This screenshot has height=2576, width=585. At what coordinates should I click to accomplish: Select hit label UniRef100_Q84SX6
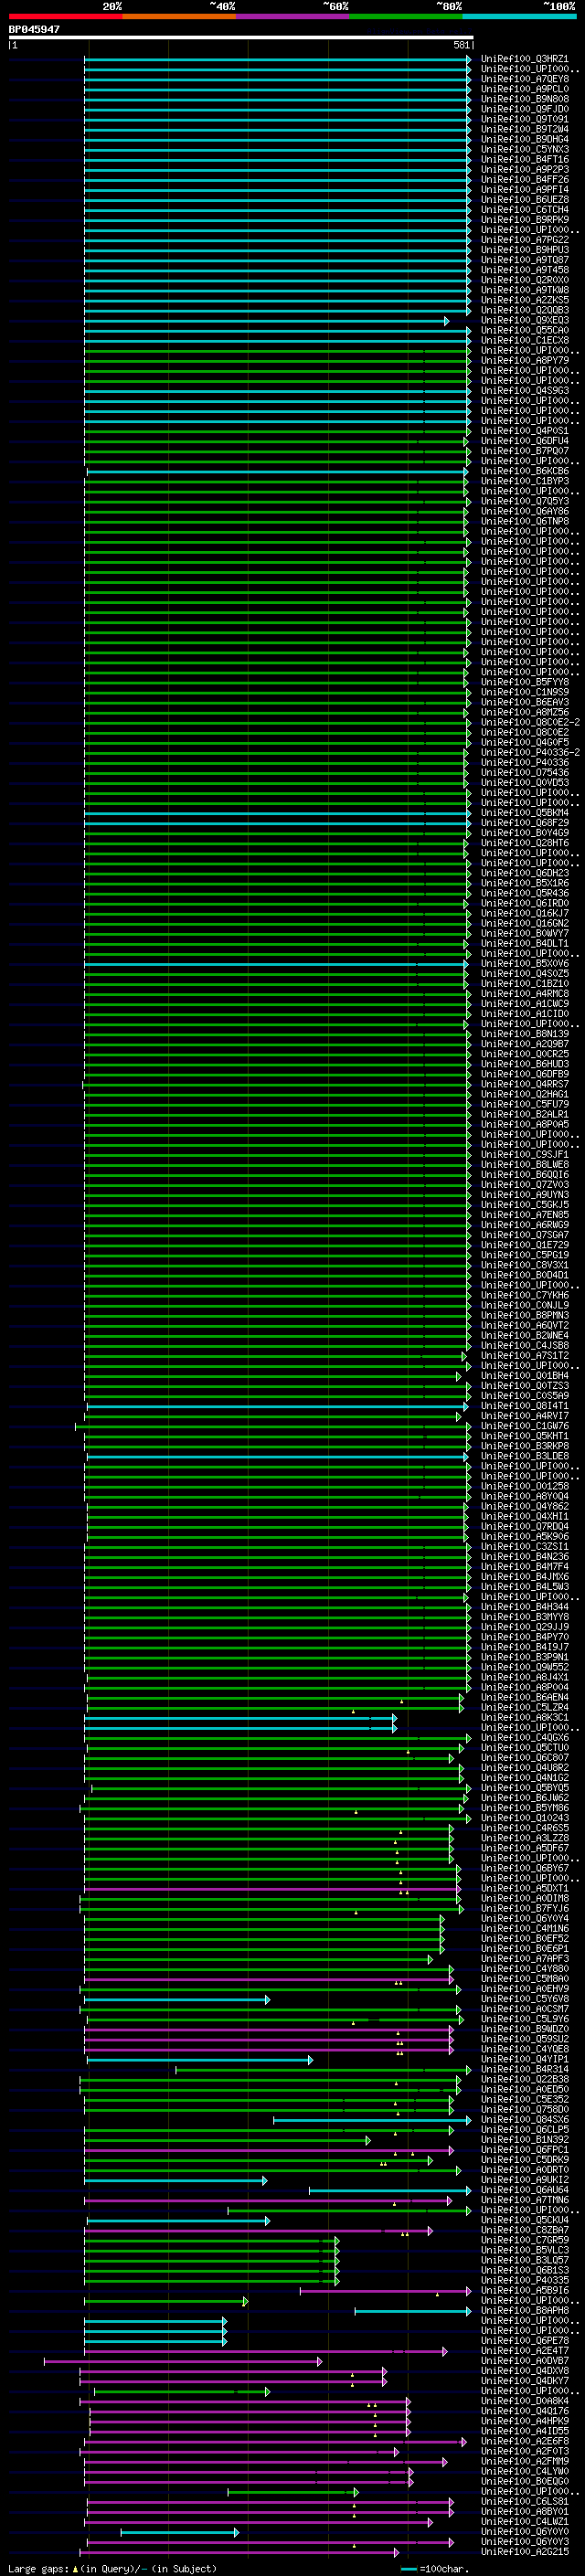(x=524, y=2119)
